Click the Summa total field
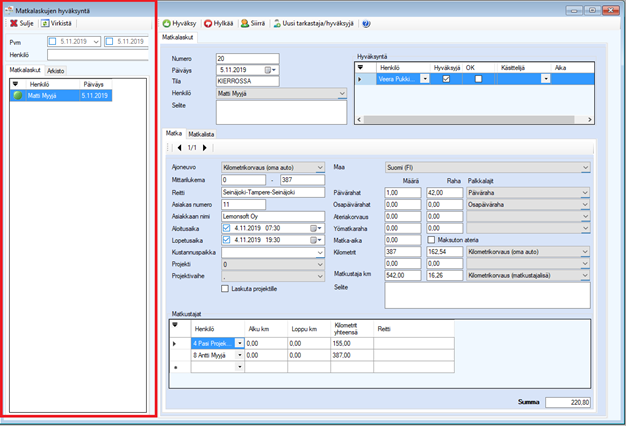626x426 pixels. (x=568, y=402)
